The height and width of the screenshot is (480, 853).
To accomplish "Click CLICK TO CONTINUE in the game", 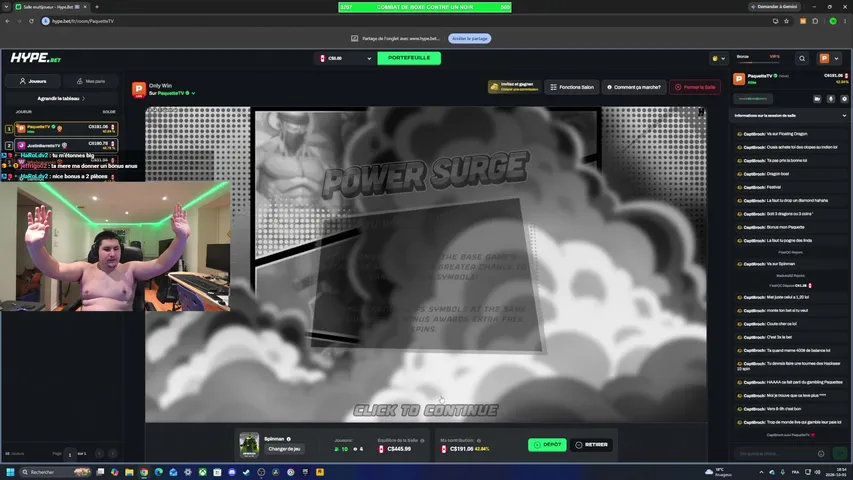I will (x=425, y=410).
